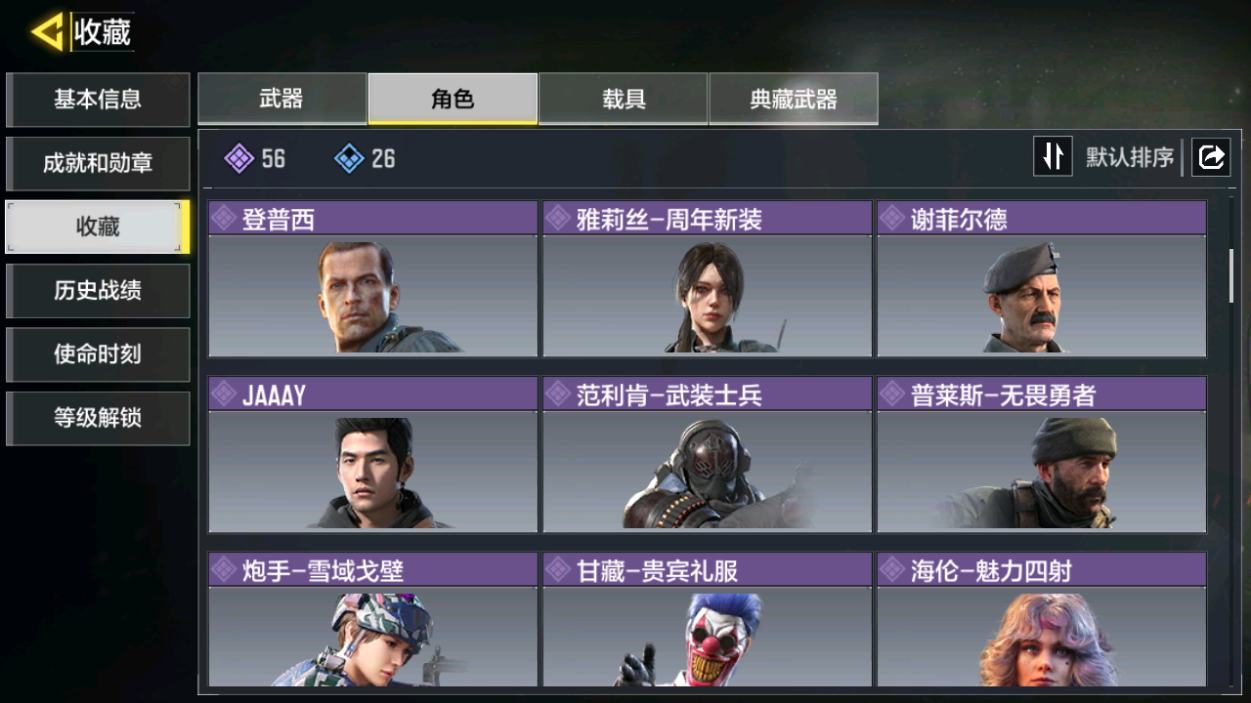
Task: Open 成就和勋章 from the sidebar
Action: pyautogui.click(x=98, y=163)
